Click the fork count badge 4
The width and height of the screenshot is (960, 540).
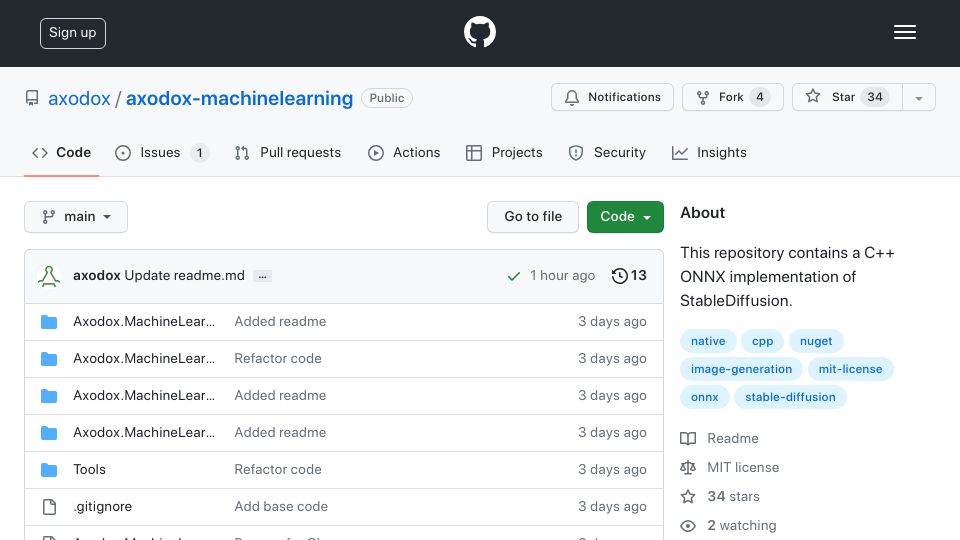click(x=760, y=97)
